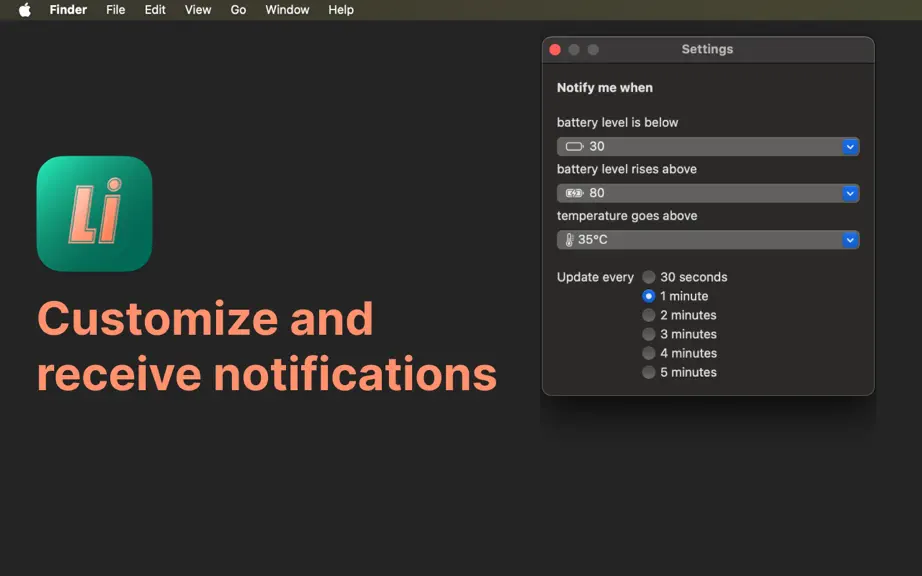Click the blue arrow of the 80 dropdown
Screen dimensions: 922x576
tap(850, 193)
